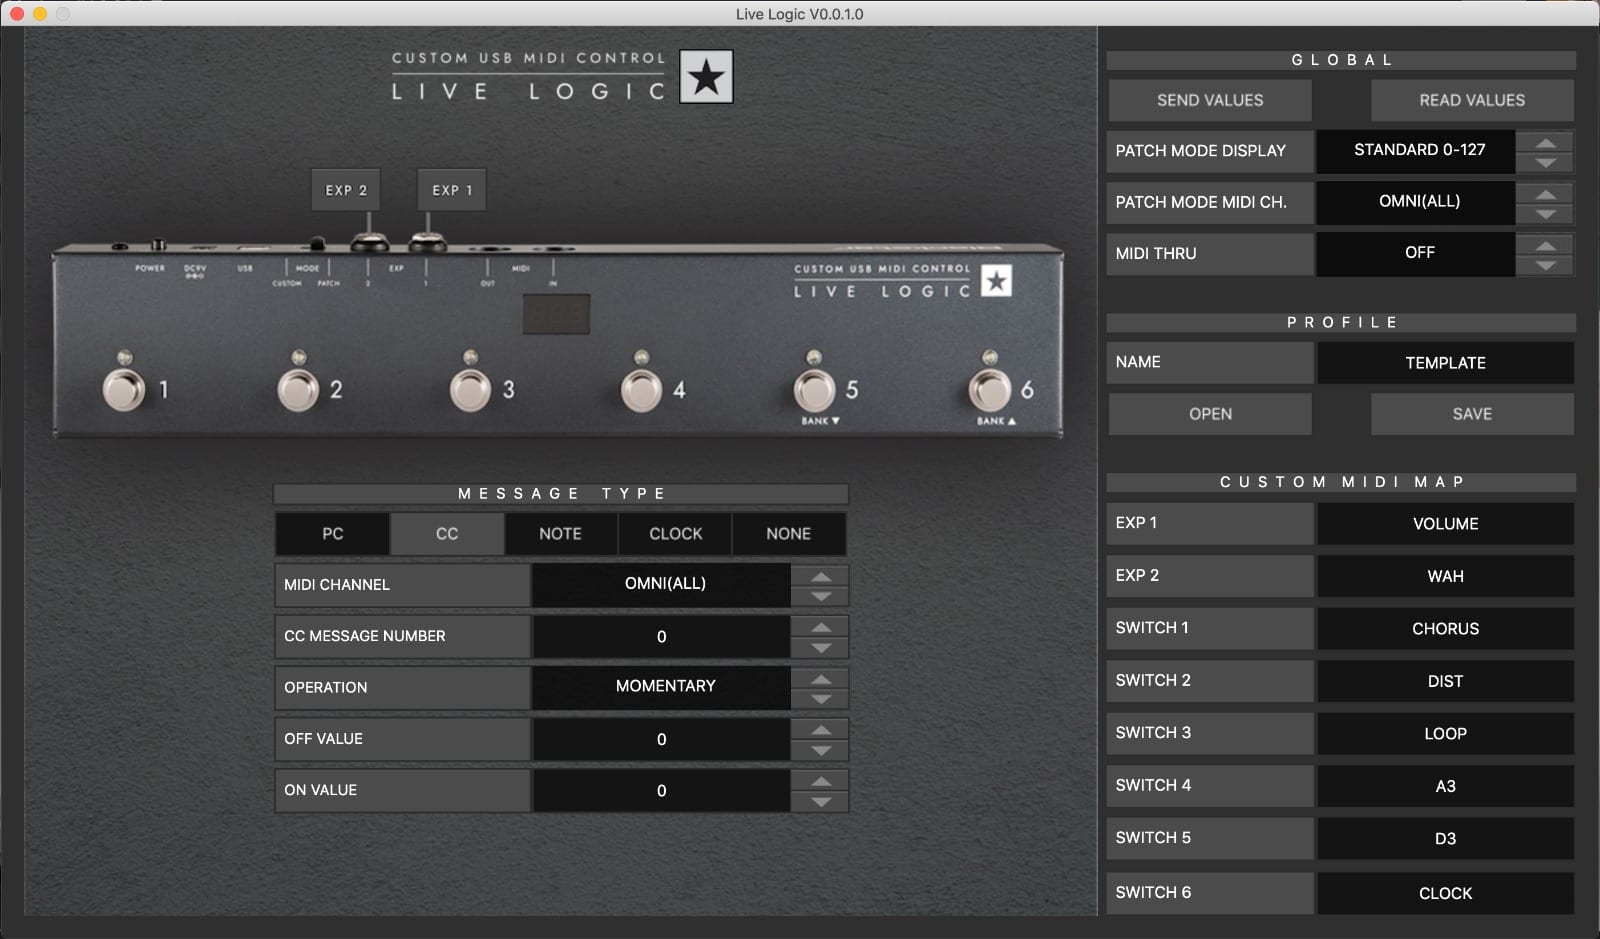This screenshot has width=1600, height=939.
Task: Edit the SWITCH 4 mapping field showing A3
Action: pos(1445,785)
